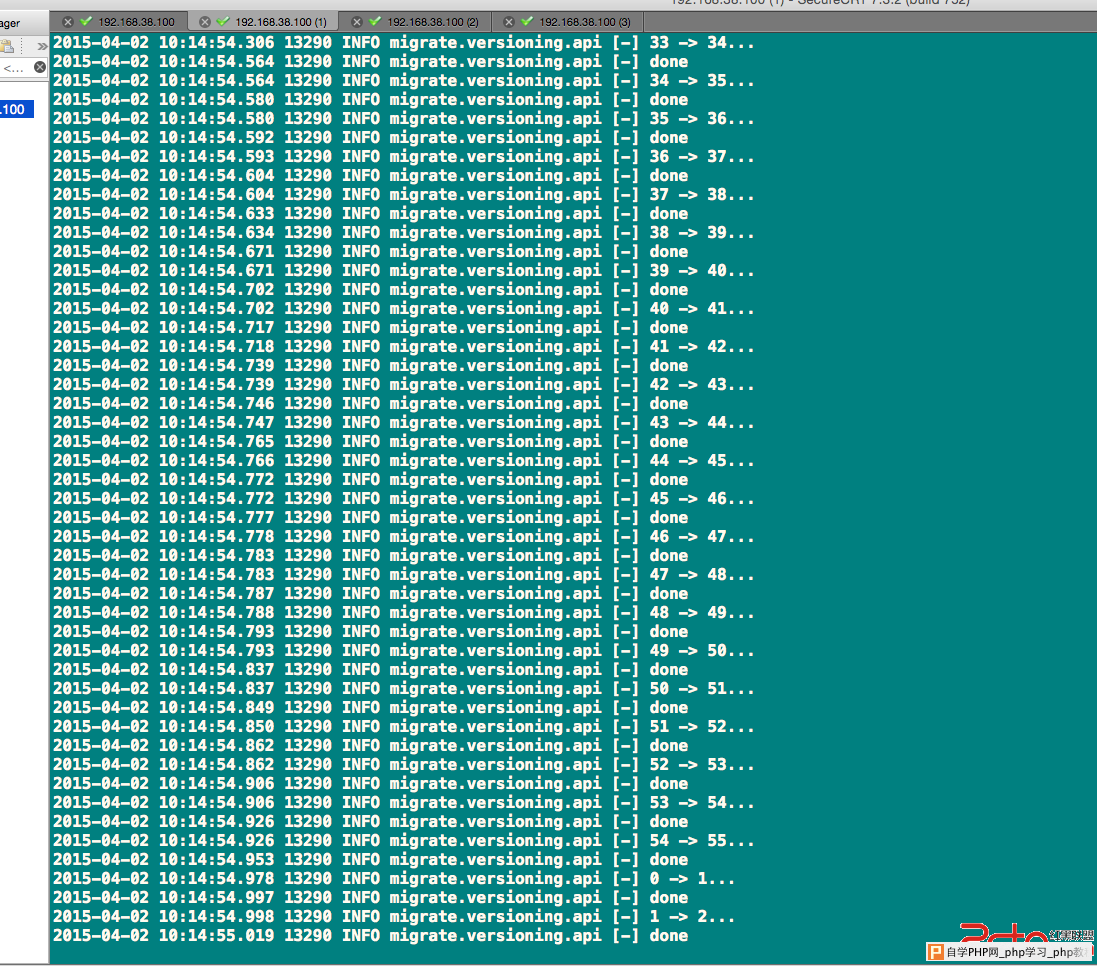Screen dimensions: 1097x966
Task: Close the 192.168.38.100 (1) session tab
Action: (x=205, y=22)
